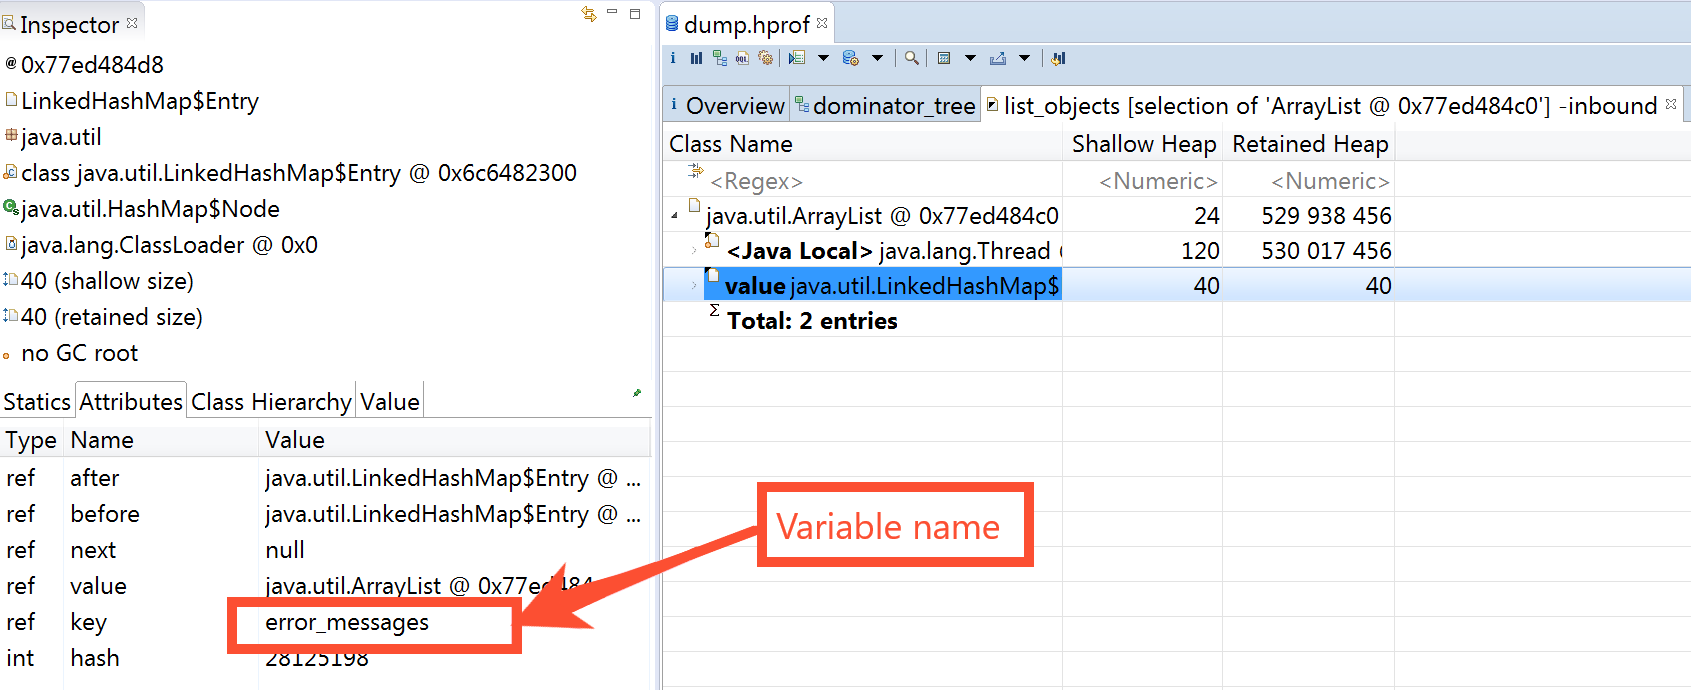This screenshot has height=690, width=1691.
Task: Open the Statics tab in Inspector
Action: (x=37, y=401)
